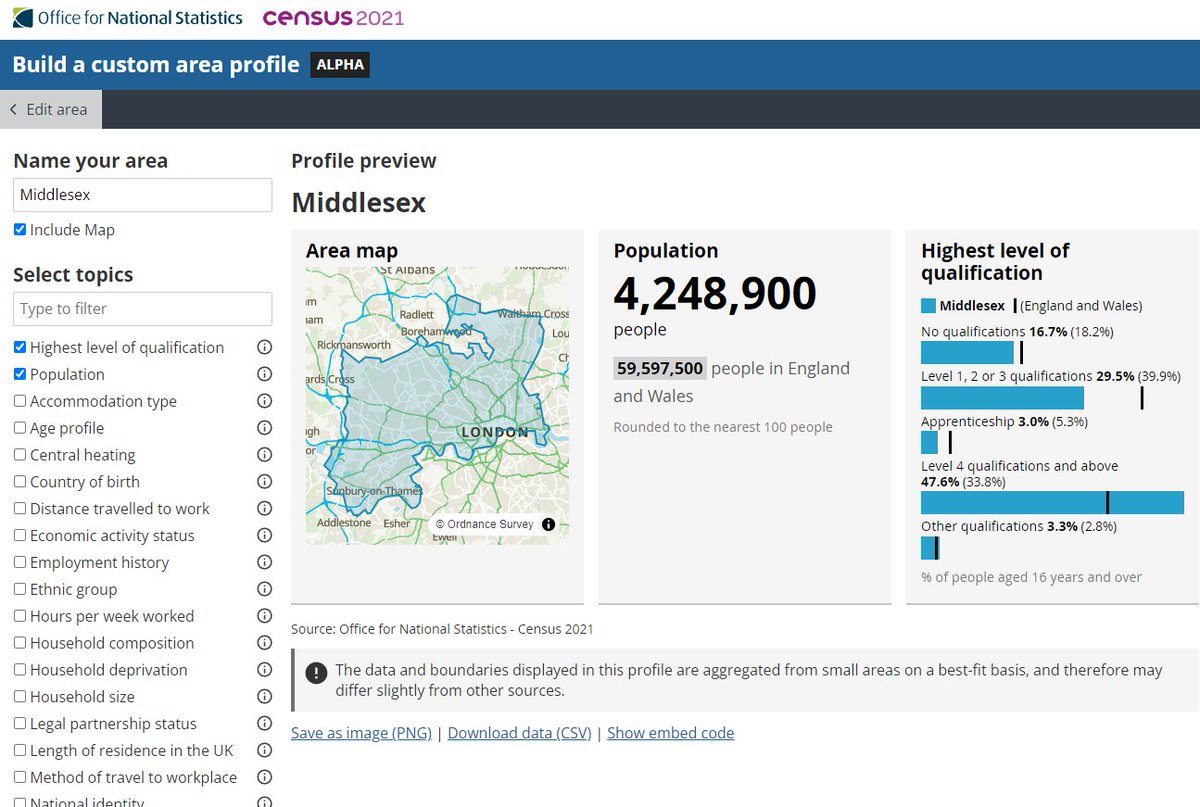Open the Build a custom area profile heading

tap(154, 64)
